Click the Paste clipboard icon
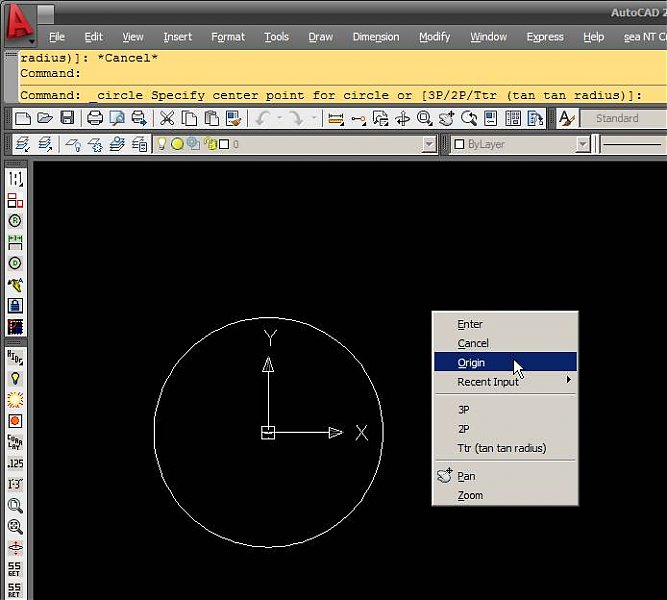The height and width of the screenshot is (600, 667). click(x=211, y=118)
